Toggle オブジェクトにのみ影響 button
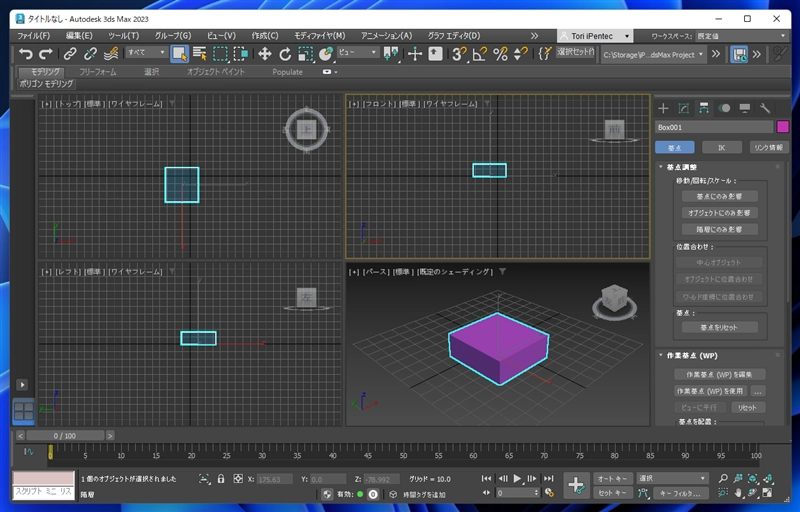 pos(719,213)
